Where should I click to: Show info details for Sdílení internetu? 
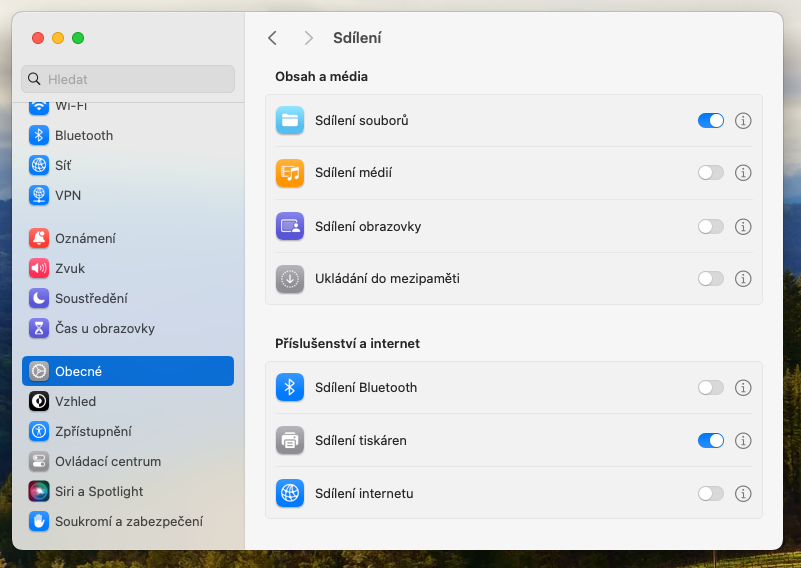[743, 493]
